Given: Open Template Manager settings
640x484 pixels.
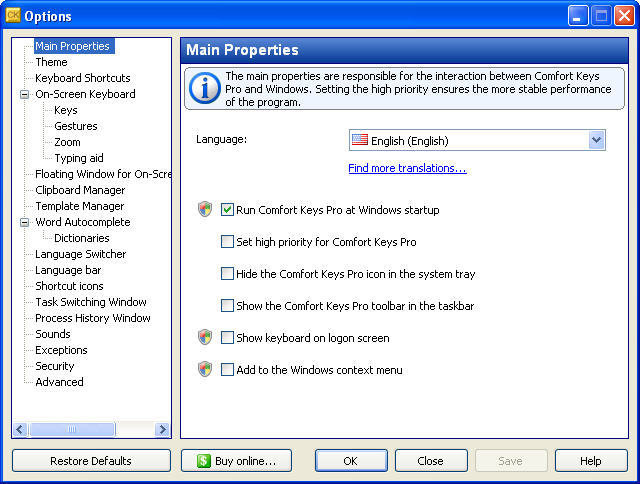Looking at the screenshot, I should point(80,206).
